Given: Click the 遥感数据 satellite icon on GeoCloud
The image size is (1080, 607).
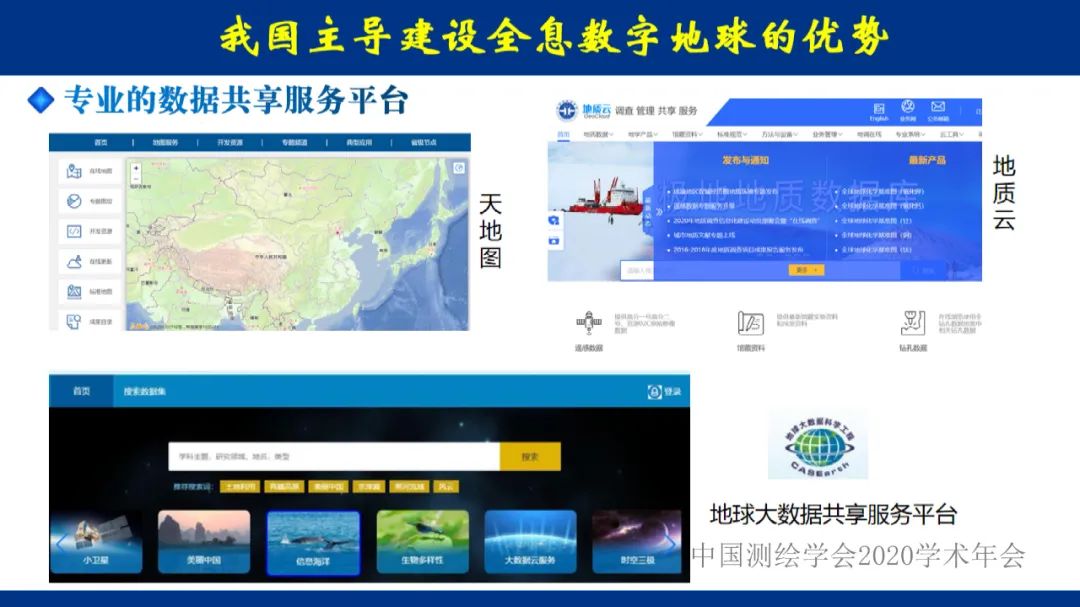Looking at the screenshot, I should (x=588, y=323).
